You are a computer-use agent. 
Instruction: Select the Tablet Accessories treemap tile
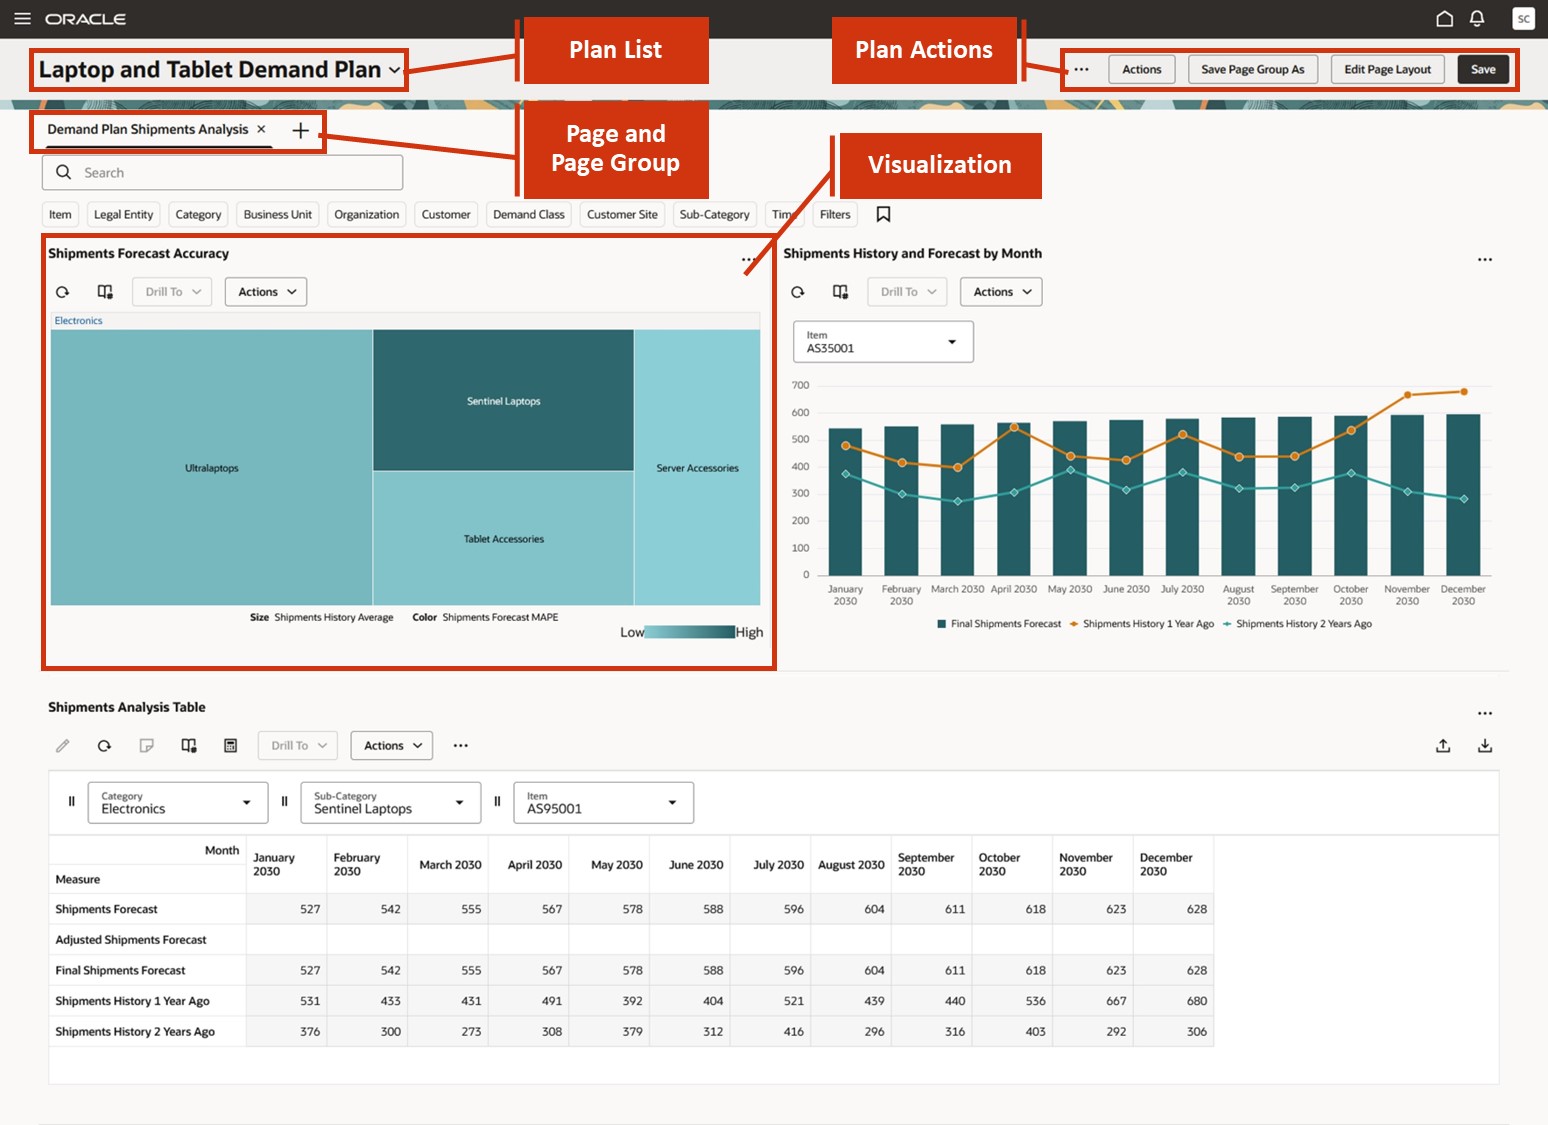tap(503, 539)
